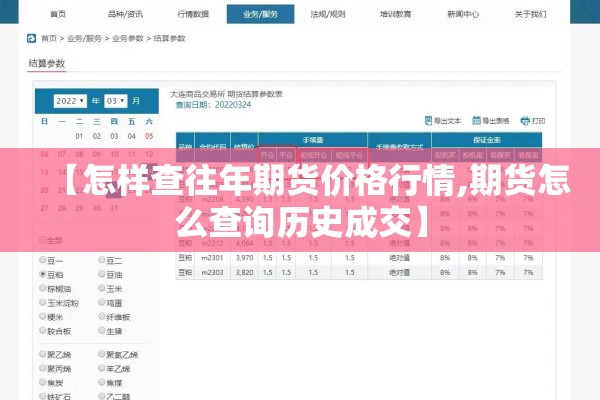
Task: Open the 培训教育 navigation tab
Action: pyautogui.click(x=395, y=14)
